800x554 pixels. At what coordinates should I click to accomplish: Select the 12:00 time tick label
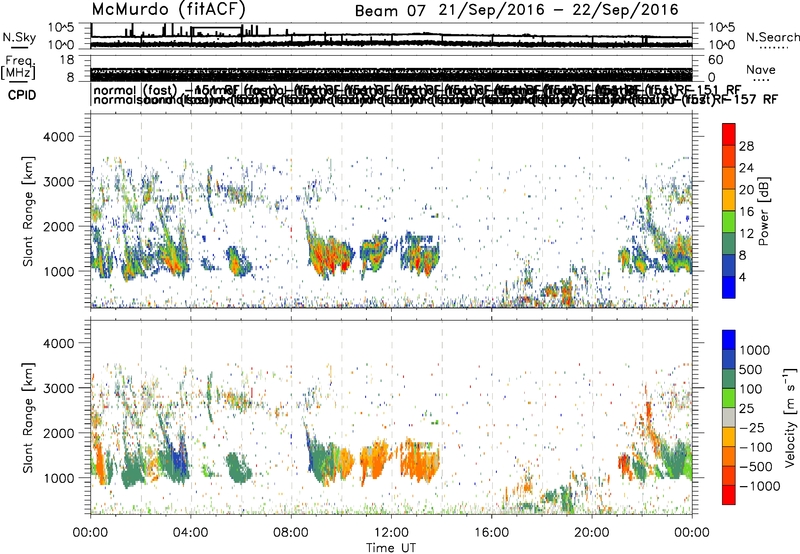click(391, 533)
